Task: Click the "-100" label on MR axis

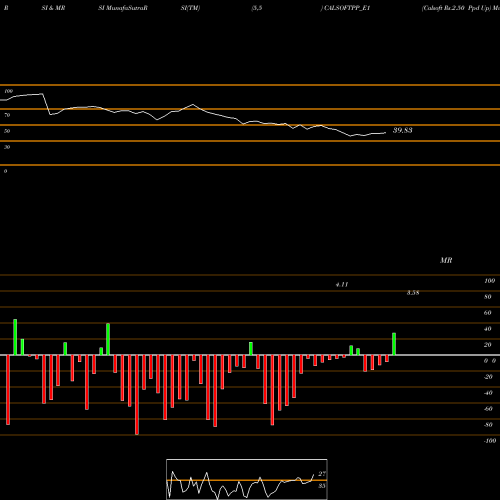Action: click(490, 441)
